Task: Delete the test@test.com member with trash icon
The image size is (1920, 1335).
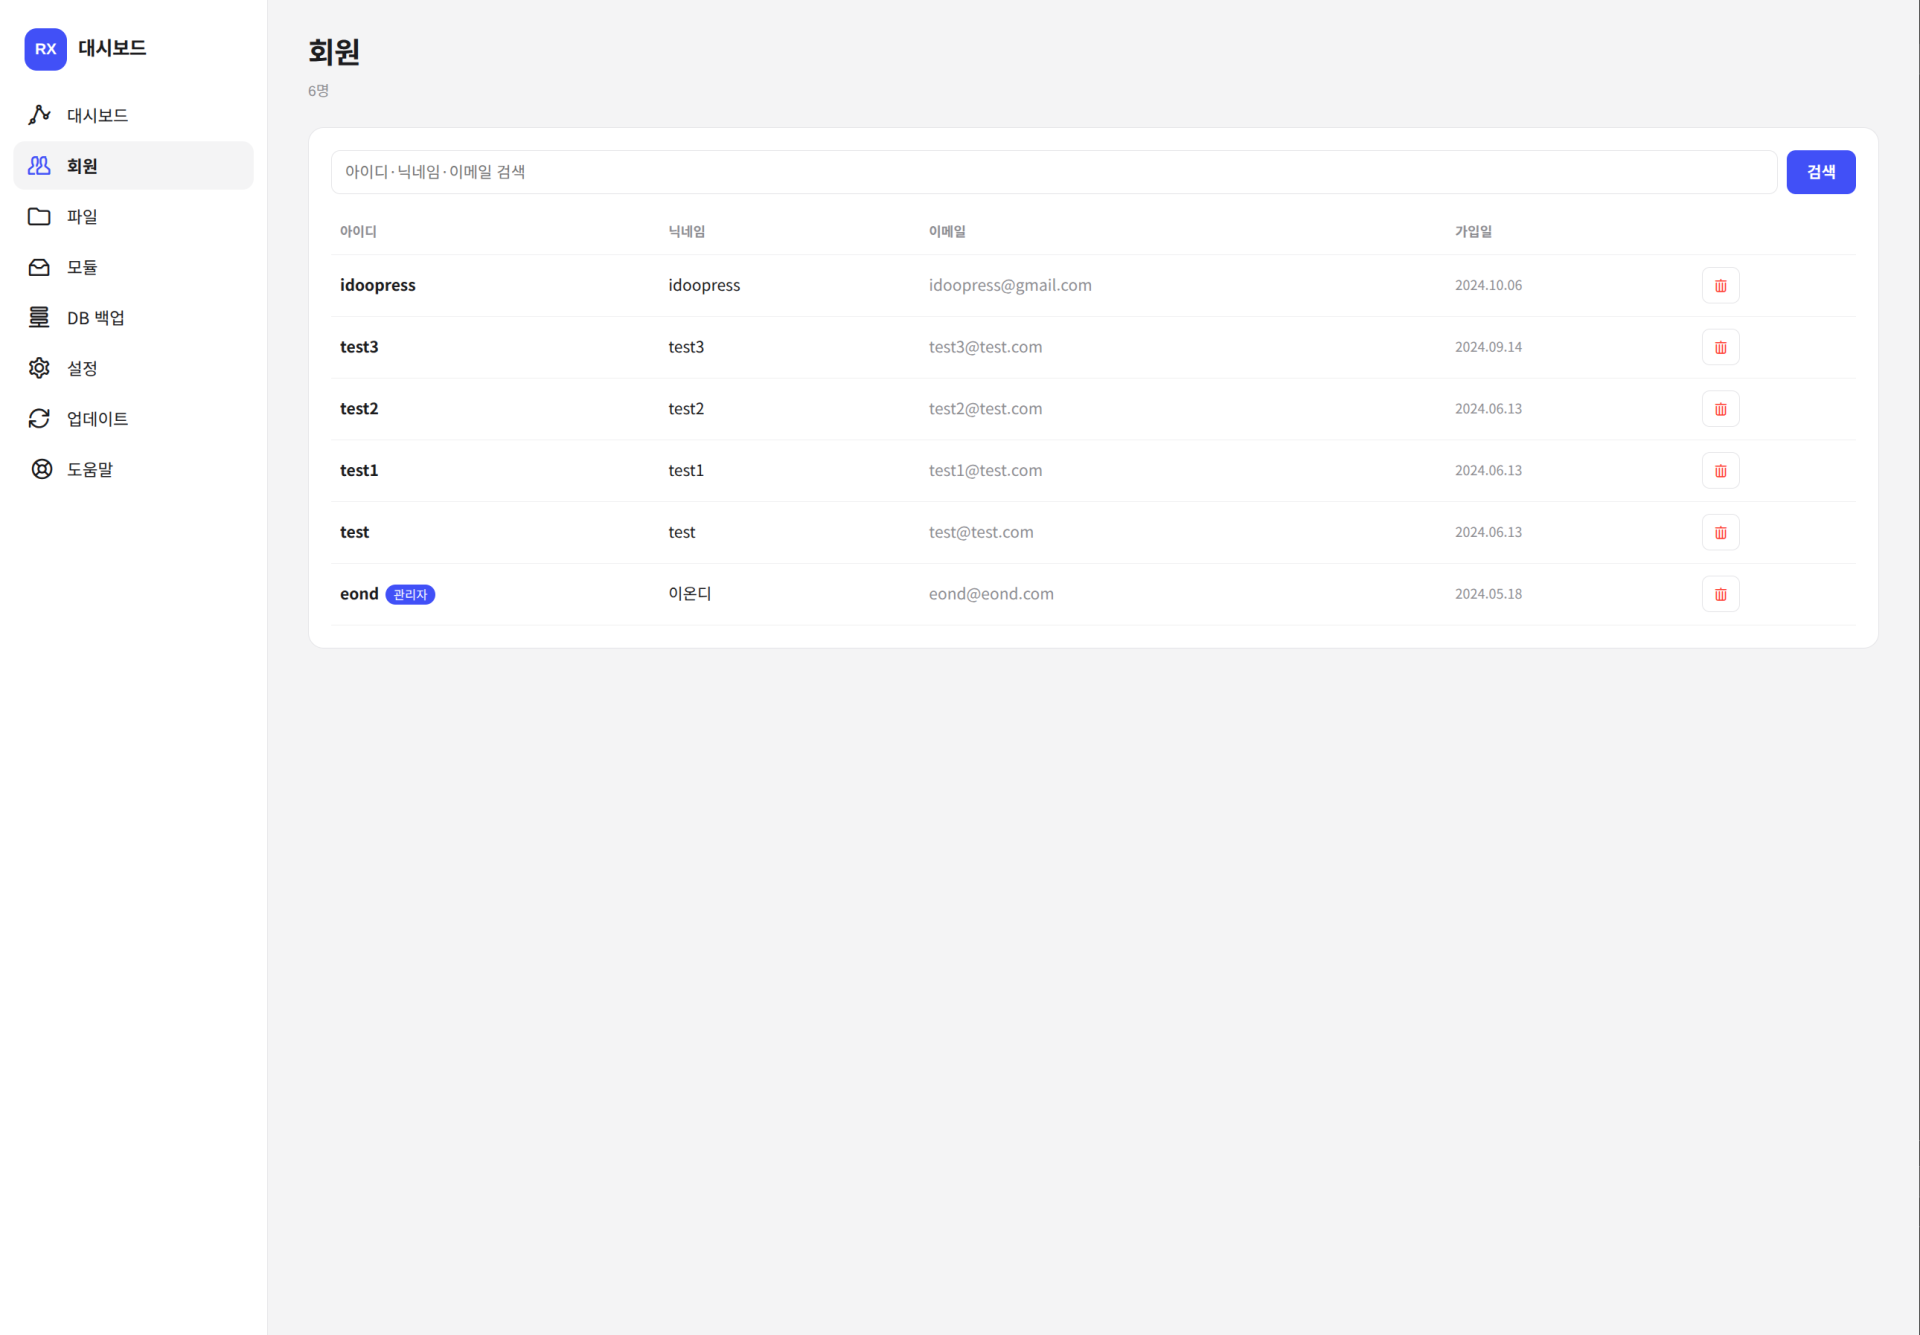Action: tap(1720, 532)
